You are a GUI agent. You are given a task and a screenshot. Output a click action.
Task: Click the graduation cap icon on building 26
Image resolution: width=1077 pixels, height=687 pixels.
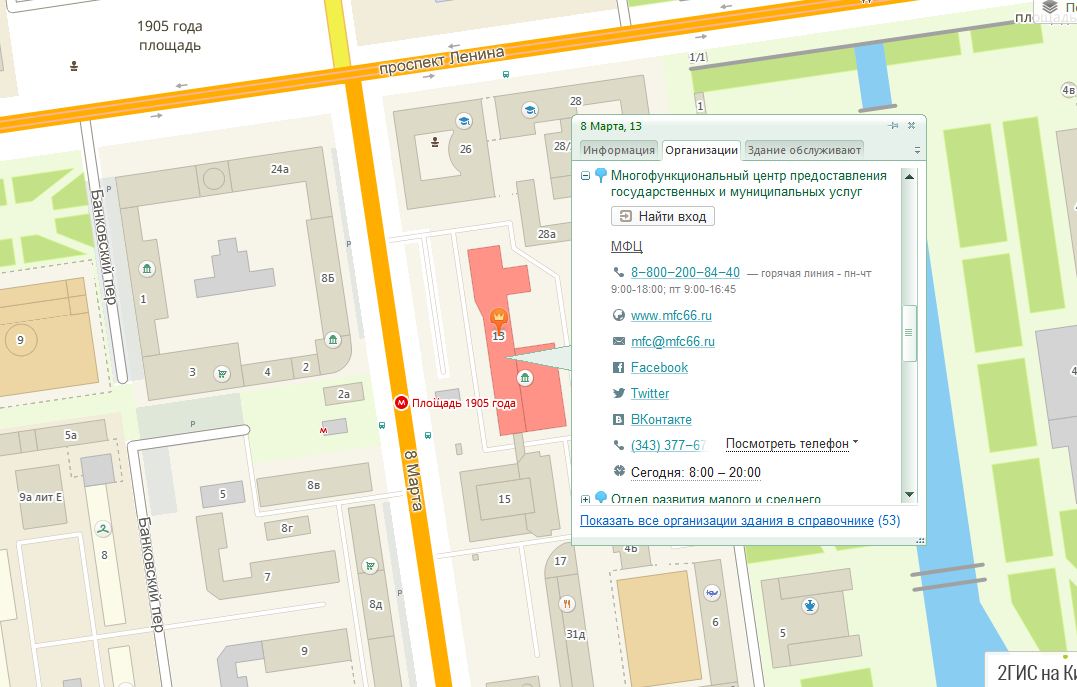coord(464,122)
